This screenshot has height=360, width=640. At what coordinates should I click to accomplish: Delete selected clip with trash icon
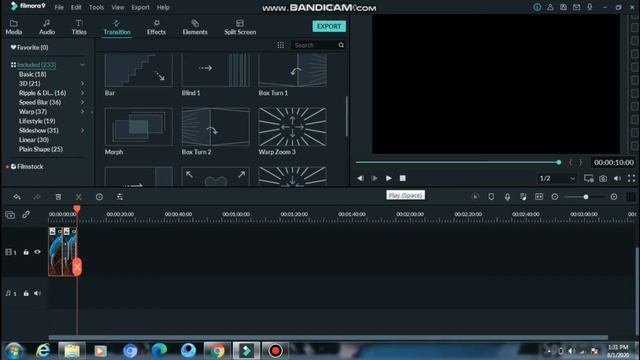coord(58,197)
